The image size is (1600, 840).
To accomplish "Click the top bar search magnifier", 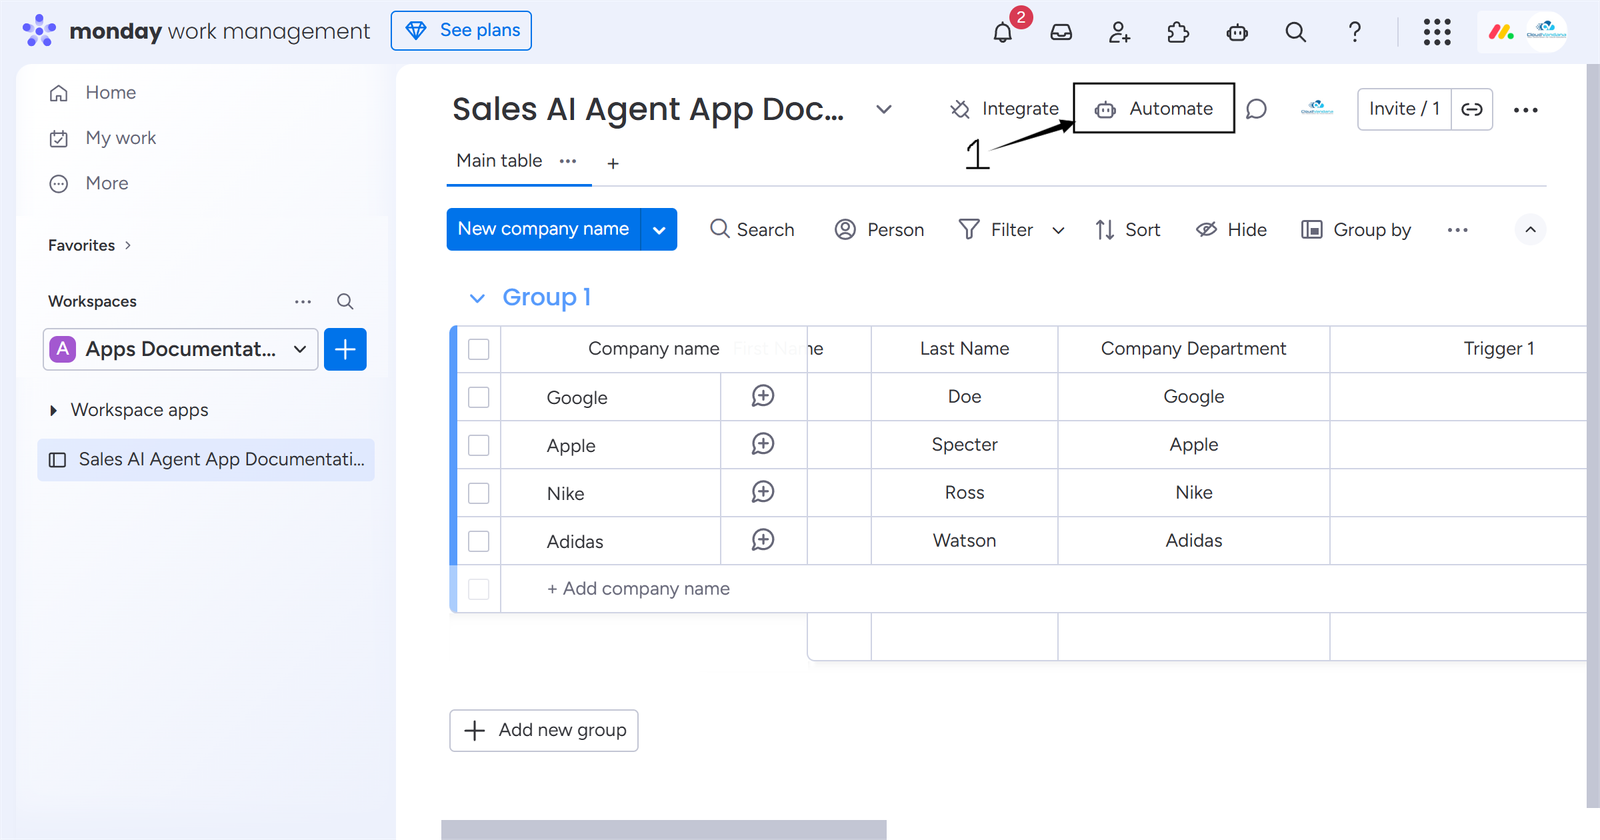I will 1296,32.
